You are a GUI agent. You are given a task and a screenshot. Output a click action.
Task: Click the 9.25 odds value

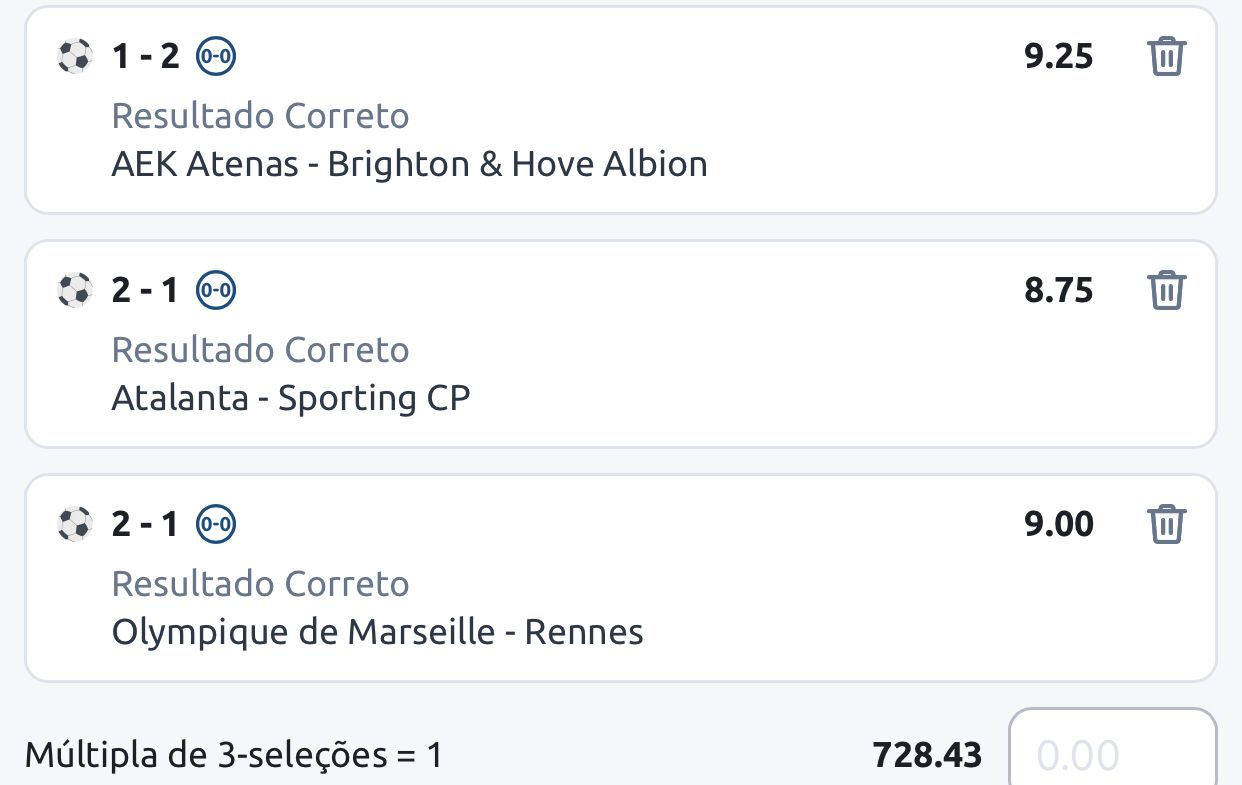click(x=1059, y=56)
